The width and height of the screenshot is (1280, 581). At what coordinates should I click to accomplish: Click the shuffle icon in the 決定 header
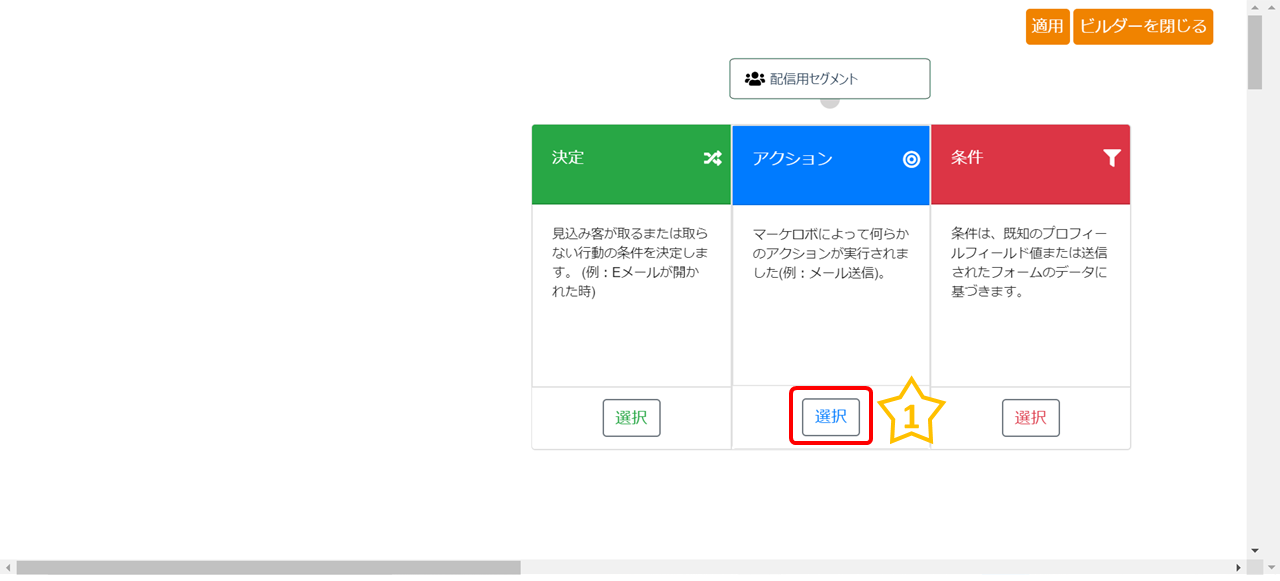coord(712,158)
